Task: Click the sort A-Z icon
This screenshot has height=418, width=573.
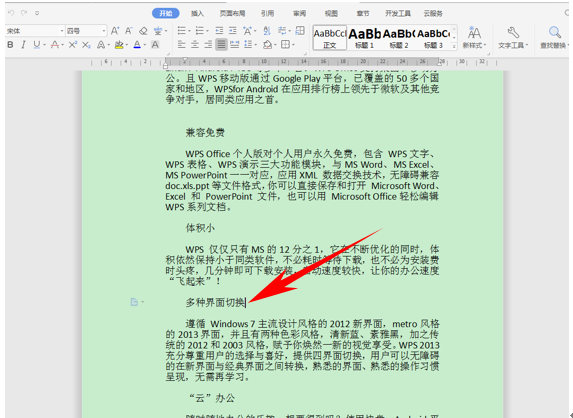Action: [x=267, y=31]
